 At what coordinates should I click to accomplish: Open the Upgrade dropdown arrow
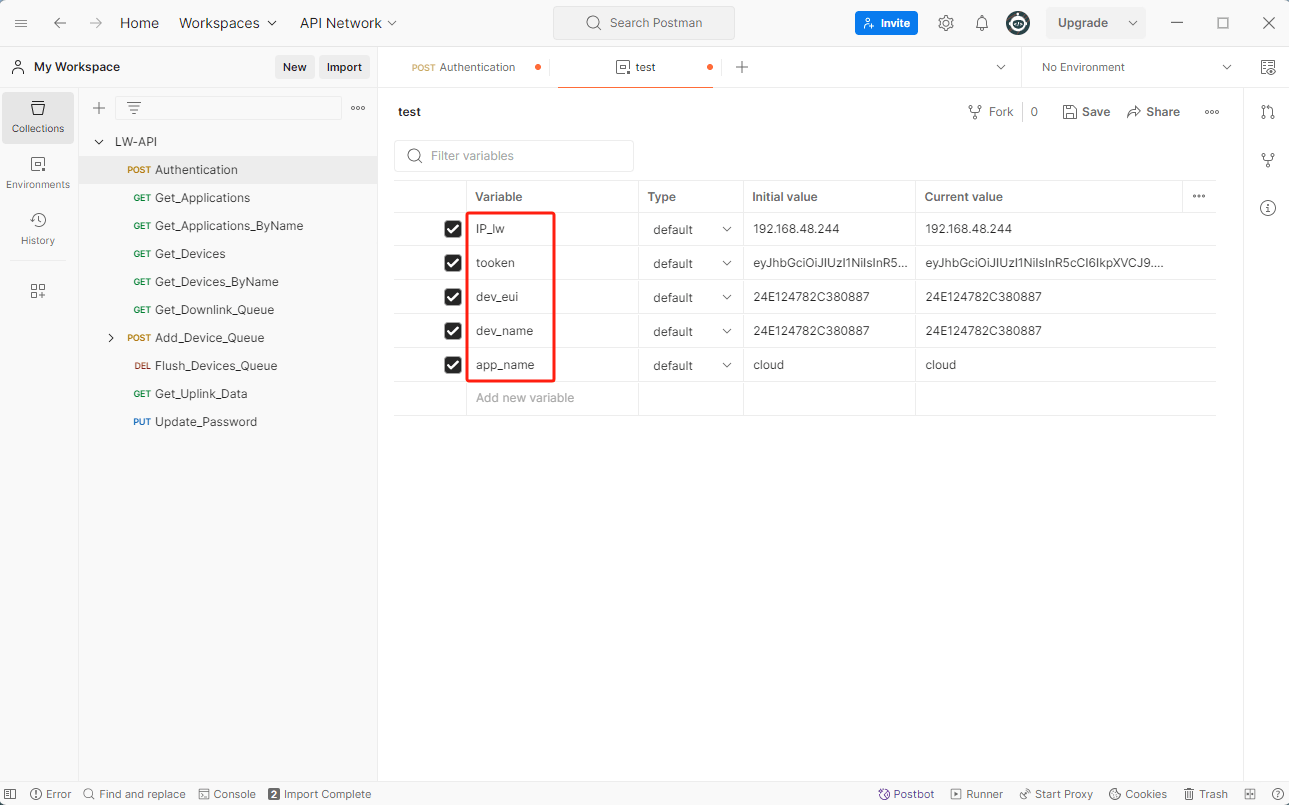point(1133,23)
